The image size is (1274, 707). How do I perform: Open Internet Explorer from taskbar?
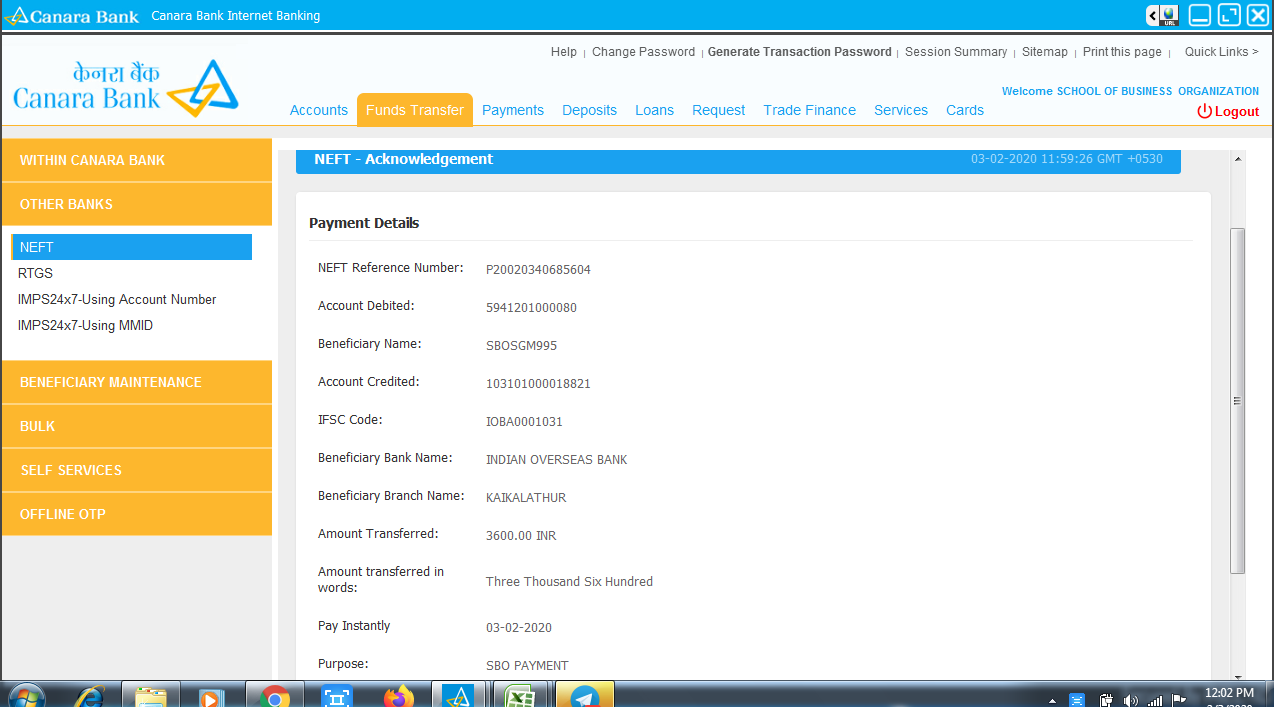(89, 696)
